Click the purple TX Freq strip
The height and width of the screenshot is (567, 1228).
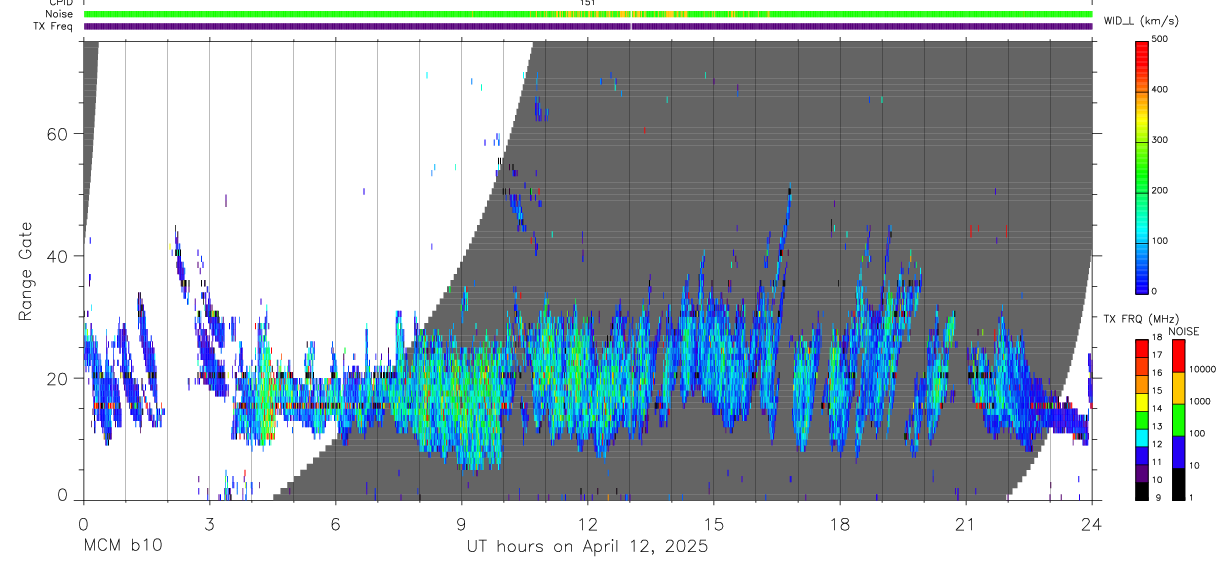pos(587,26)
